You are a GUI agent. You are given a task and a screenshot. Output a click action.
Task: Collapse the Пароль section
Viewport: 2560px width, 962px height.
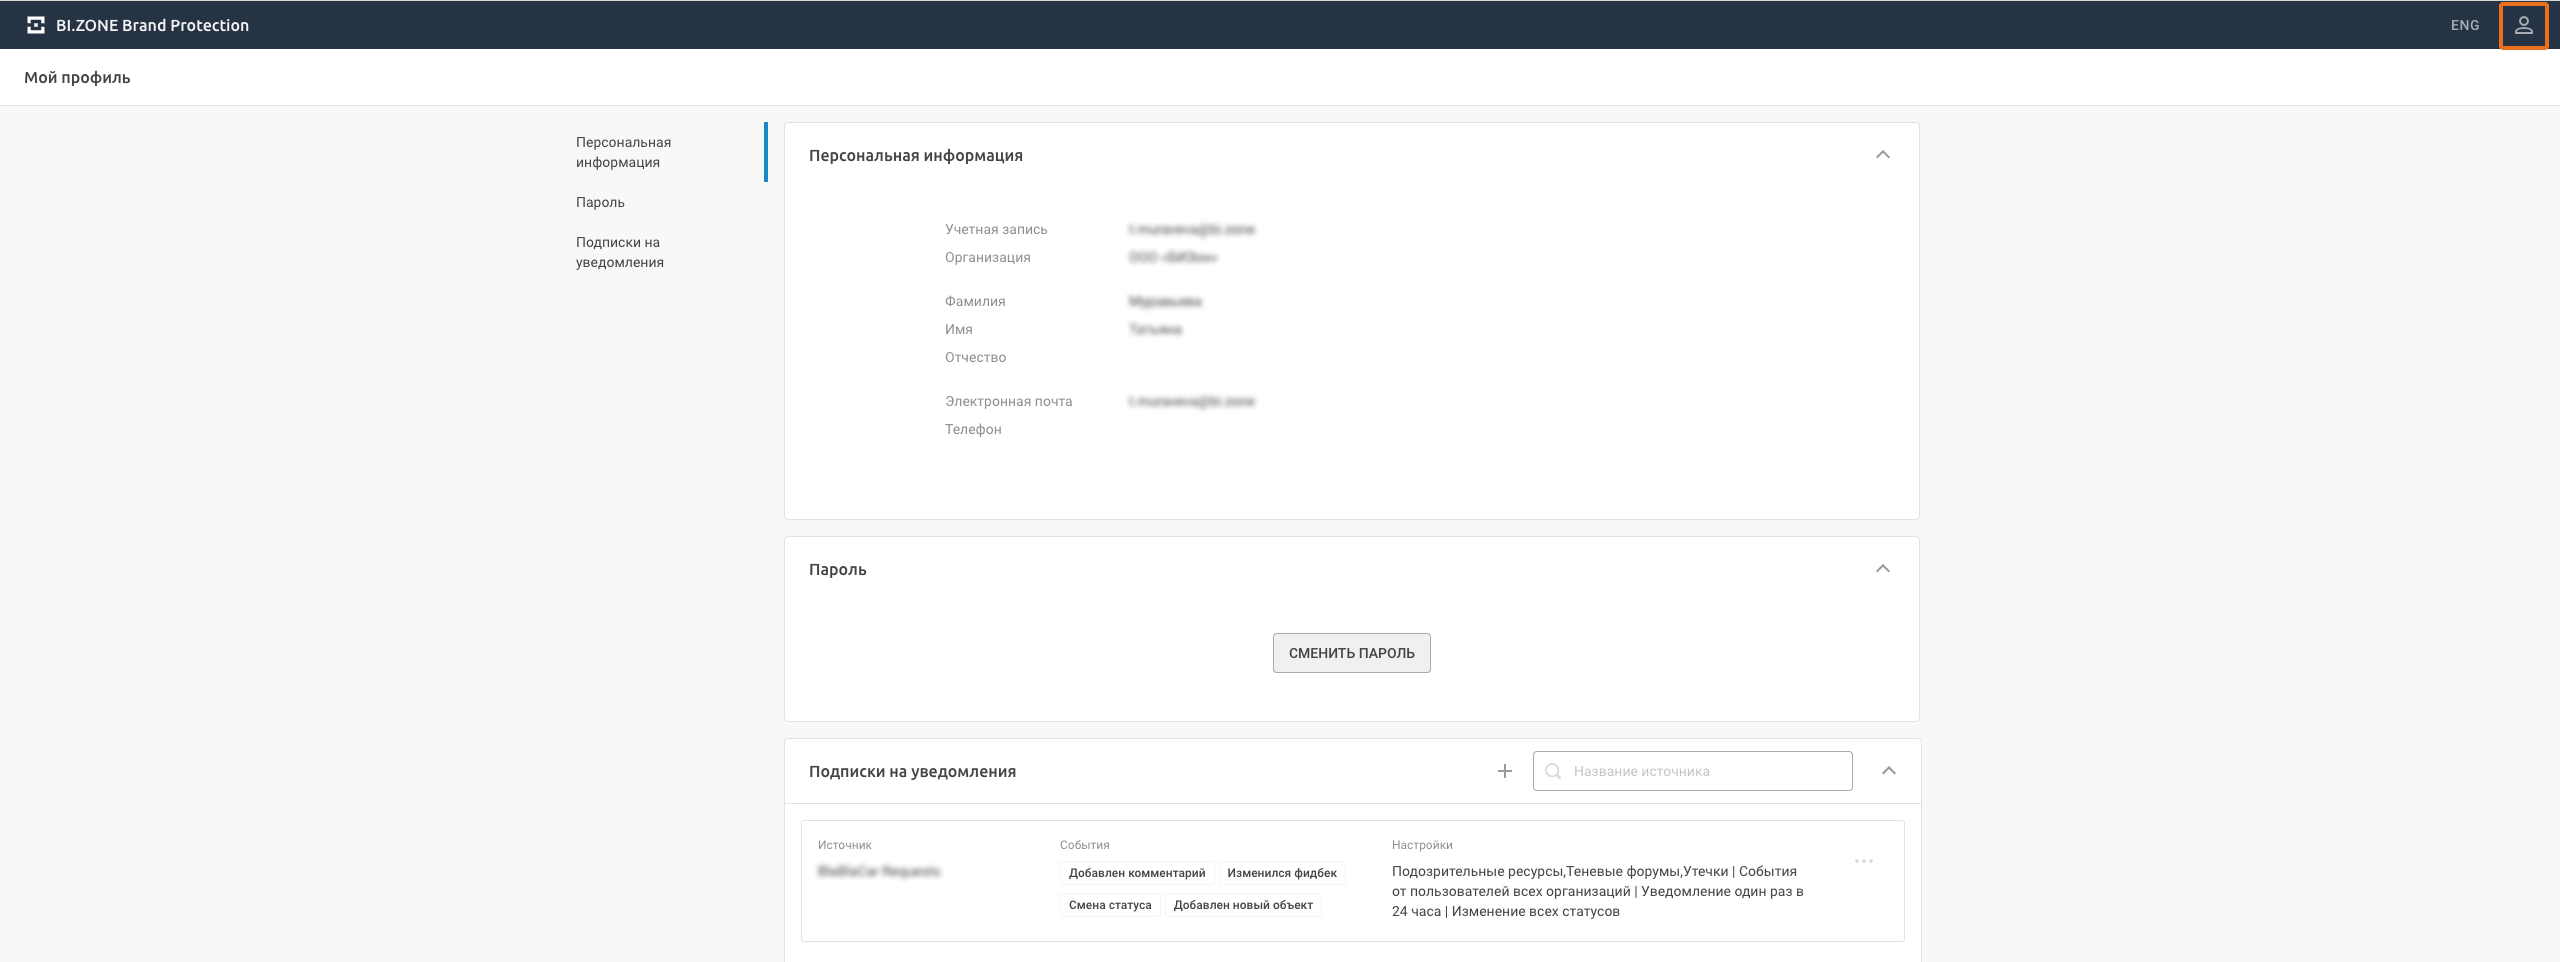(1883, 569)
